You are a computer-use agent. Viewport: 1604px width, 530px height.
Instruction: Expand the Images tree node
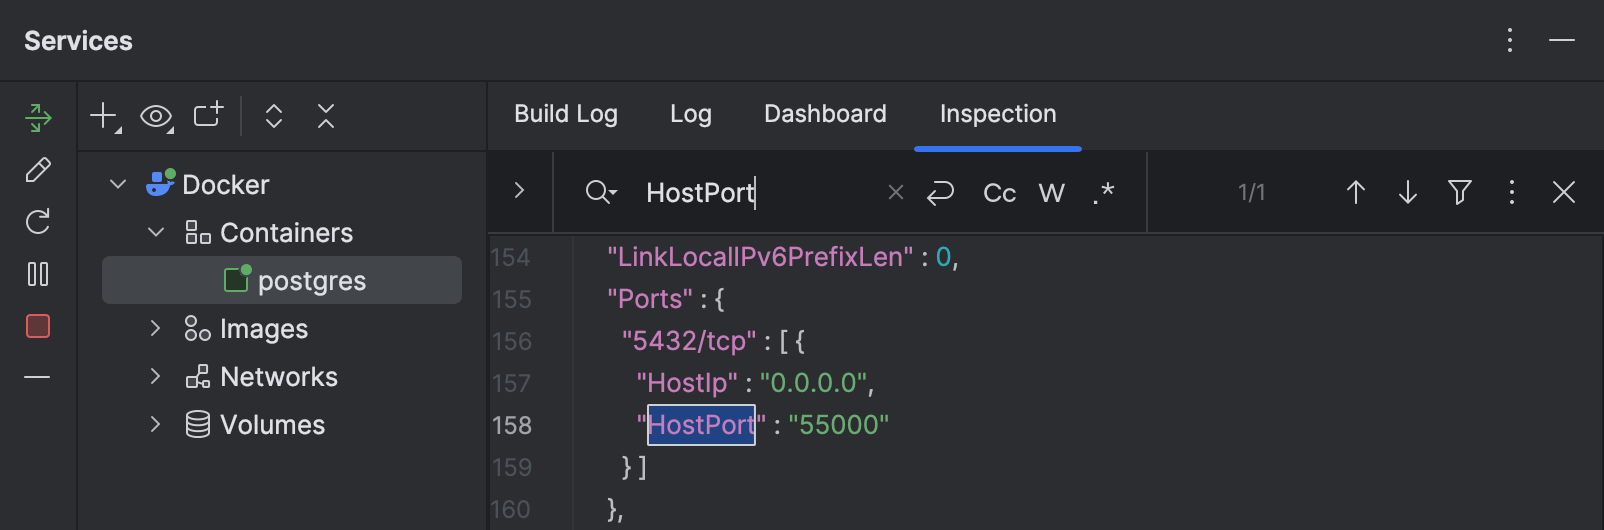pos(155,328)
